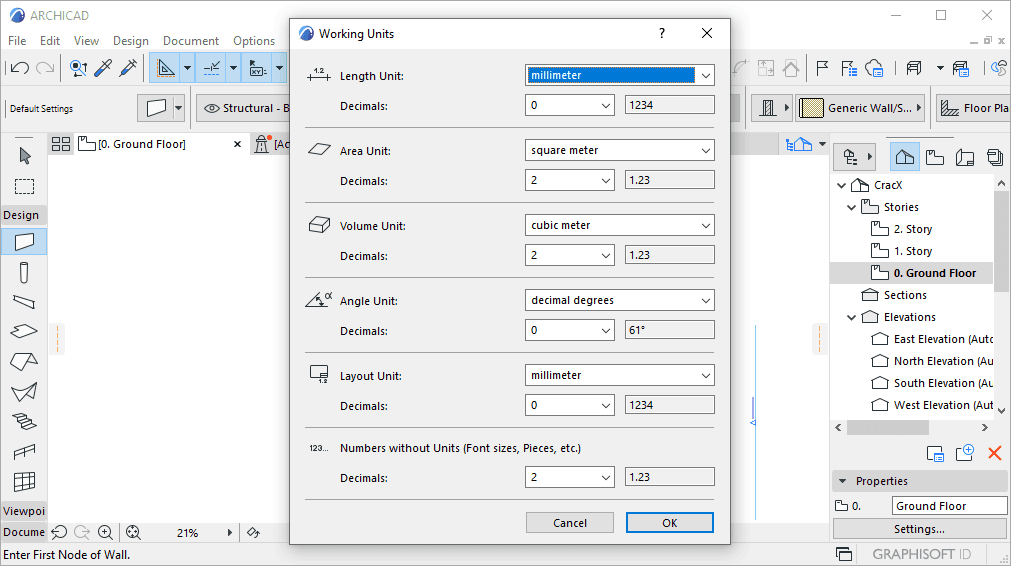Screen dimensions: 1011x566
Task: Select the Roof tool
Action: pos(24,361)
